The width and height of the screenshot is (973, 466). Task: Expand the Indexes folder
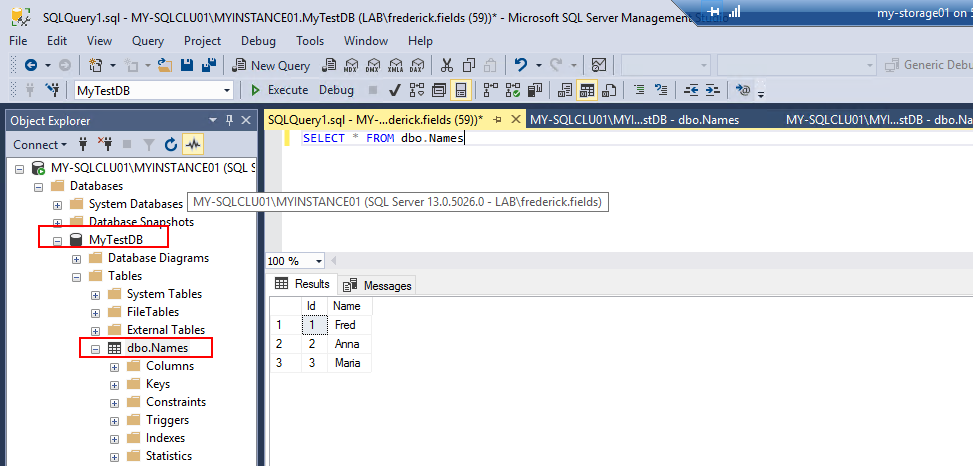coord(114,439)
